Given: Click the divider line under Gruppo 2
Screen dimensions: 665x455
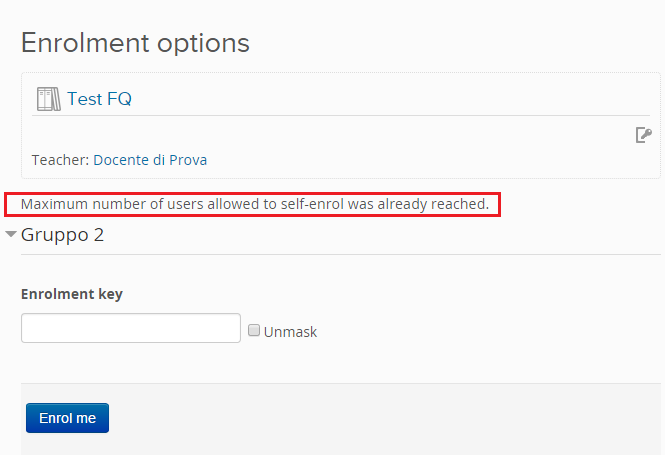Looking at the screenshot, I should [341, 254].
